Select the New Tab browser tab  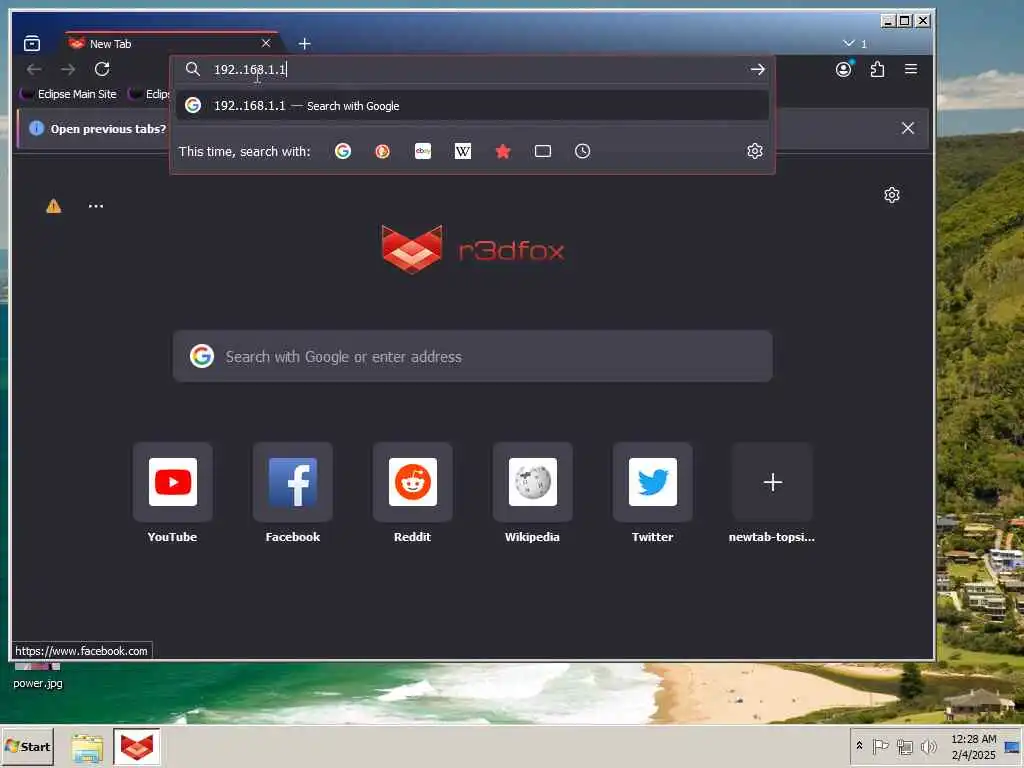pyautogui.click(x=172, y=43)
